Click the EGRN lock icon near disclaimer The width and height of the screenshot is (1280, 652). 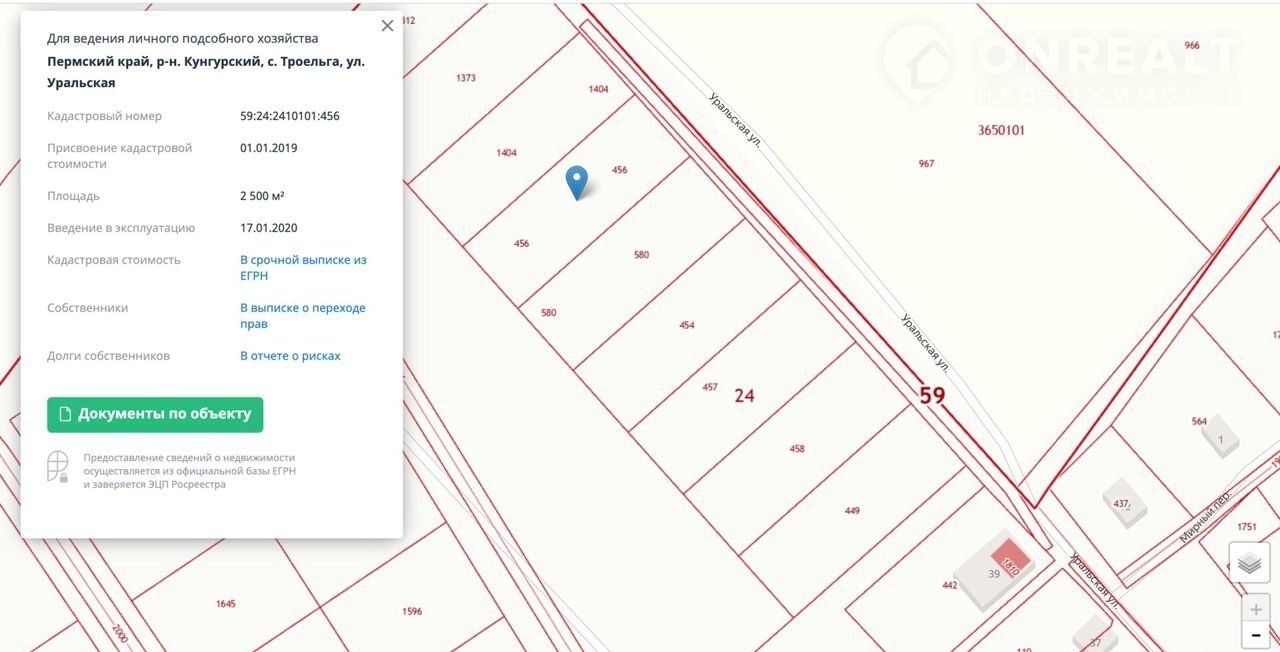point(58,468)
